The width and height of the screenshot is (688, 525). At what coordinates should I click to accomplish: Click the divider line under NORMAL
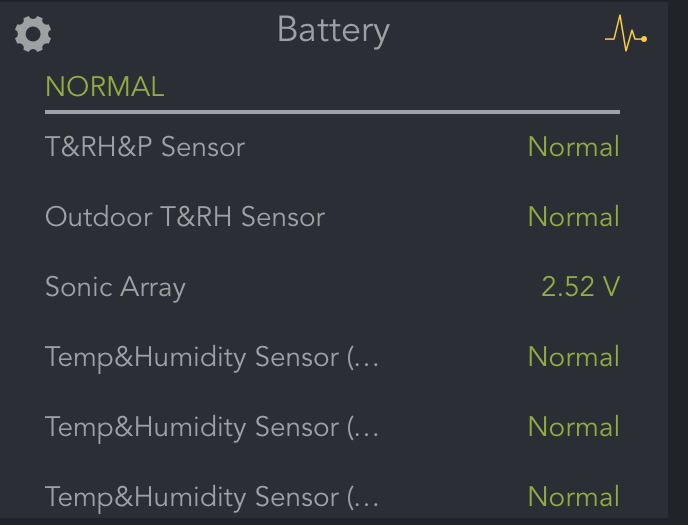332,112
